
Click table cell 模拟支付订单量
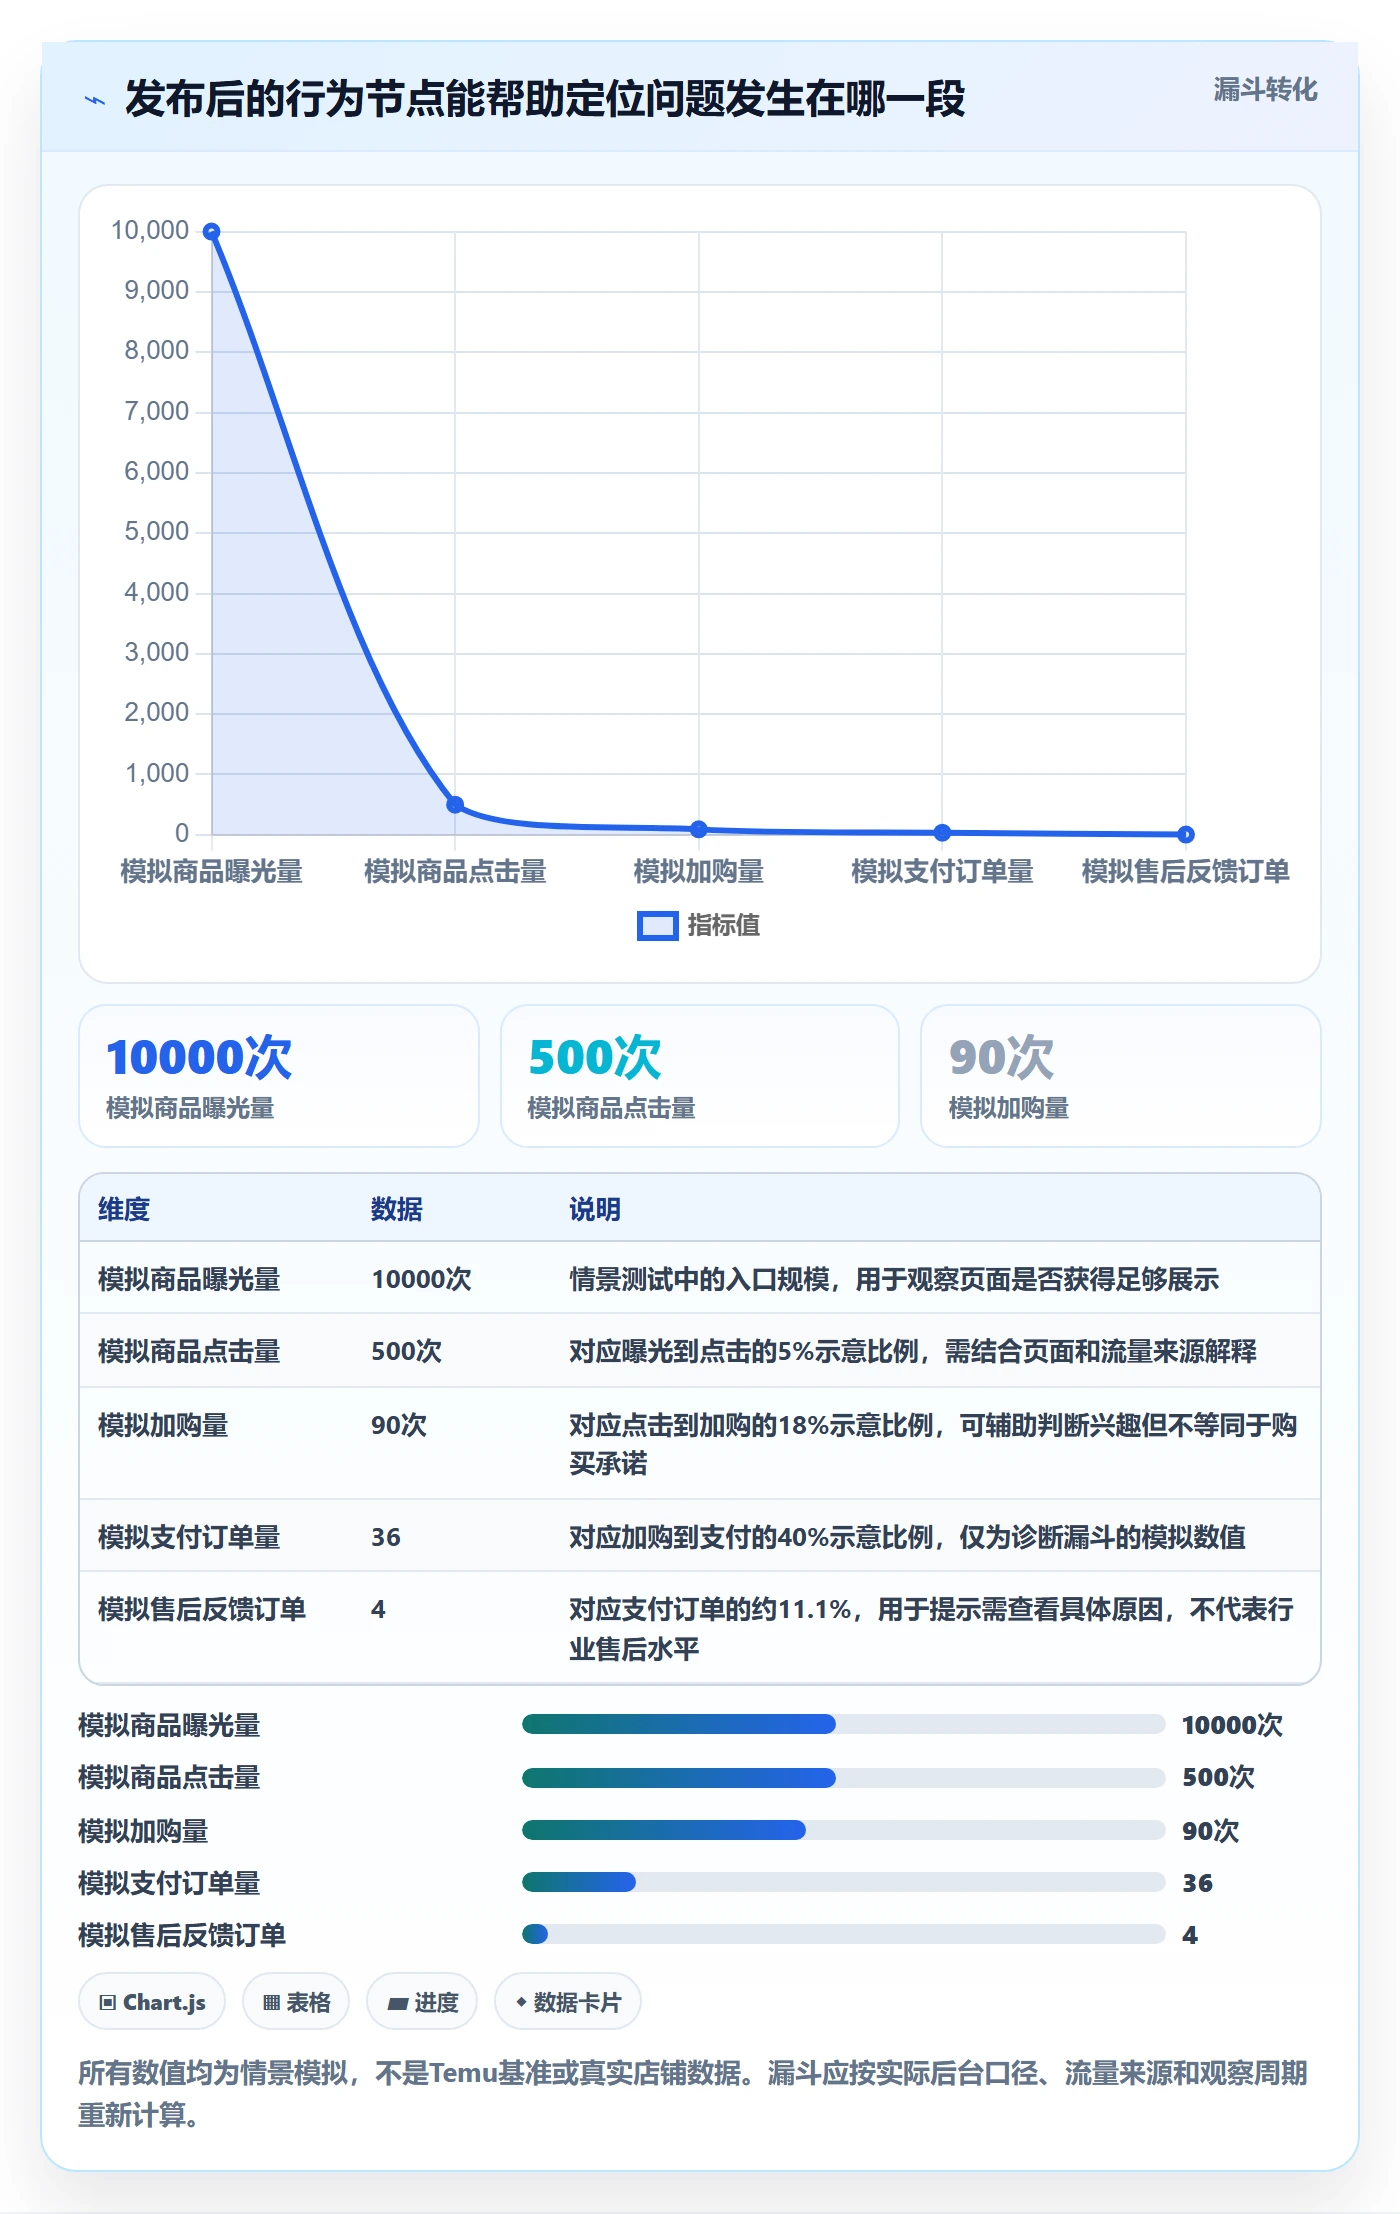point(189,1537)
